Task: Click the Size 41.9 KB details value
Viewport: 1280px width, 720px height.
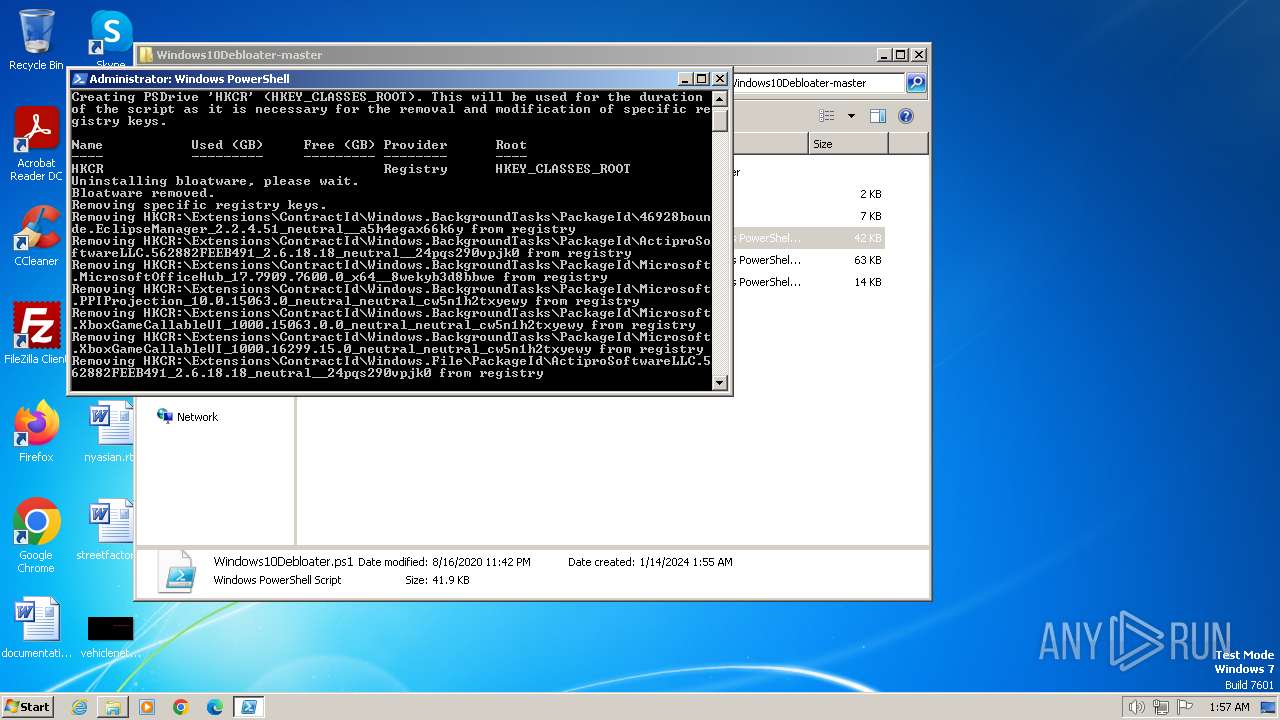Action: point(450,580)
